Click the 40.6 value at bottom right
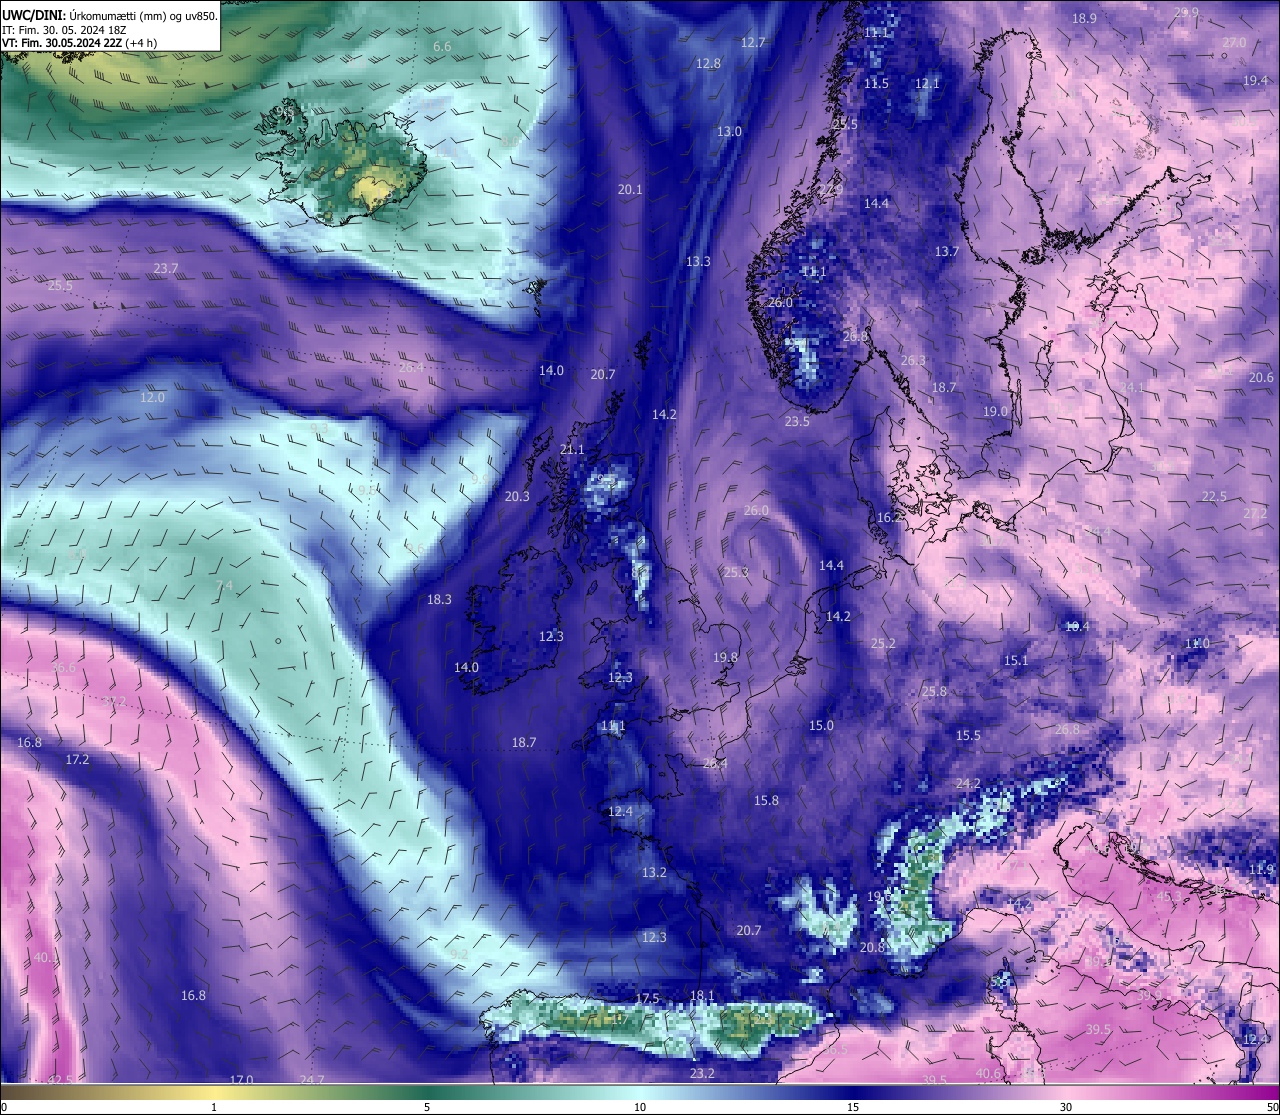This screenshot has height=1115, width=1280. pyautogui.click(x=988, y=1074)
